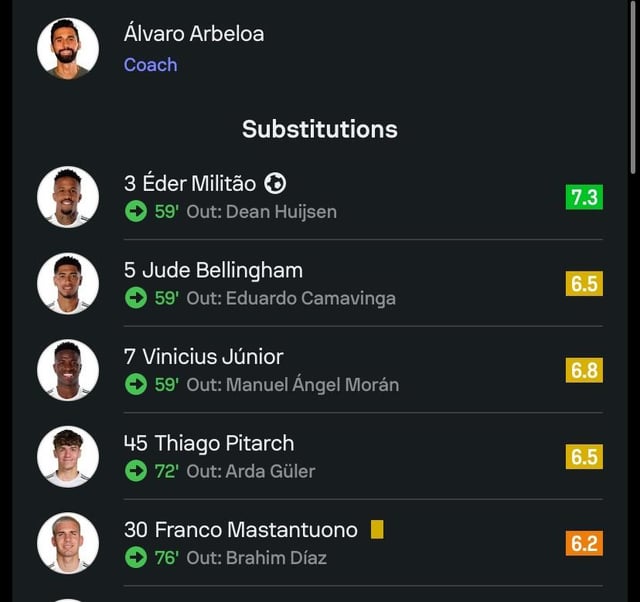Select the 45 Thiago Pitarch name
The image size is (640, 602).
[x=209, y=443]
